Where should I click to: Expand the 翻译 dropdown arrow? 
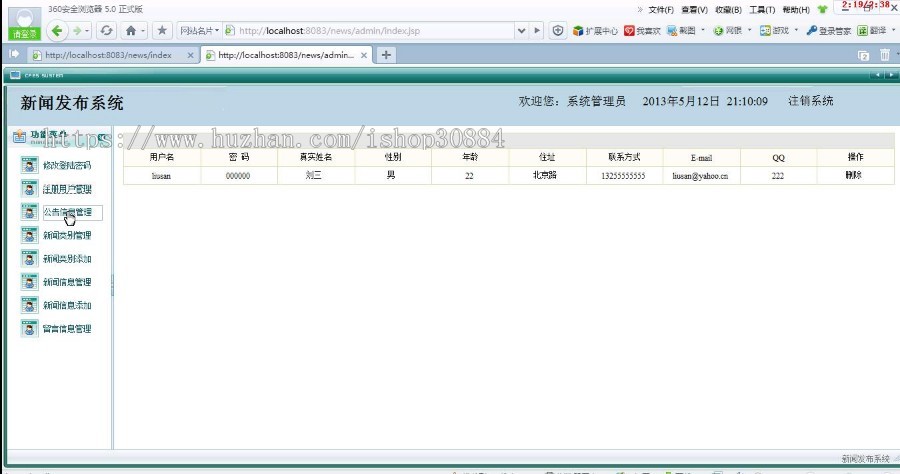coord(893,30)
